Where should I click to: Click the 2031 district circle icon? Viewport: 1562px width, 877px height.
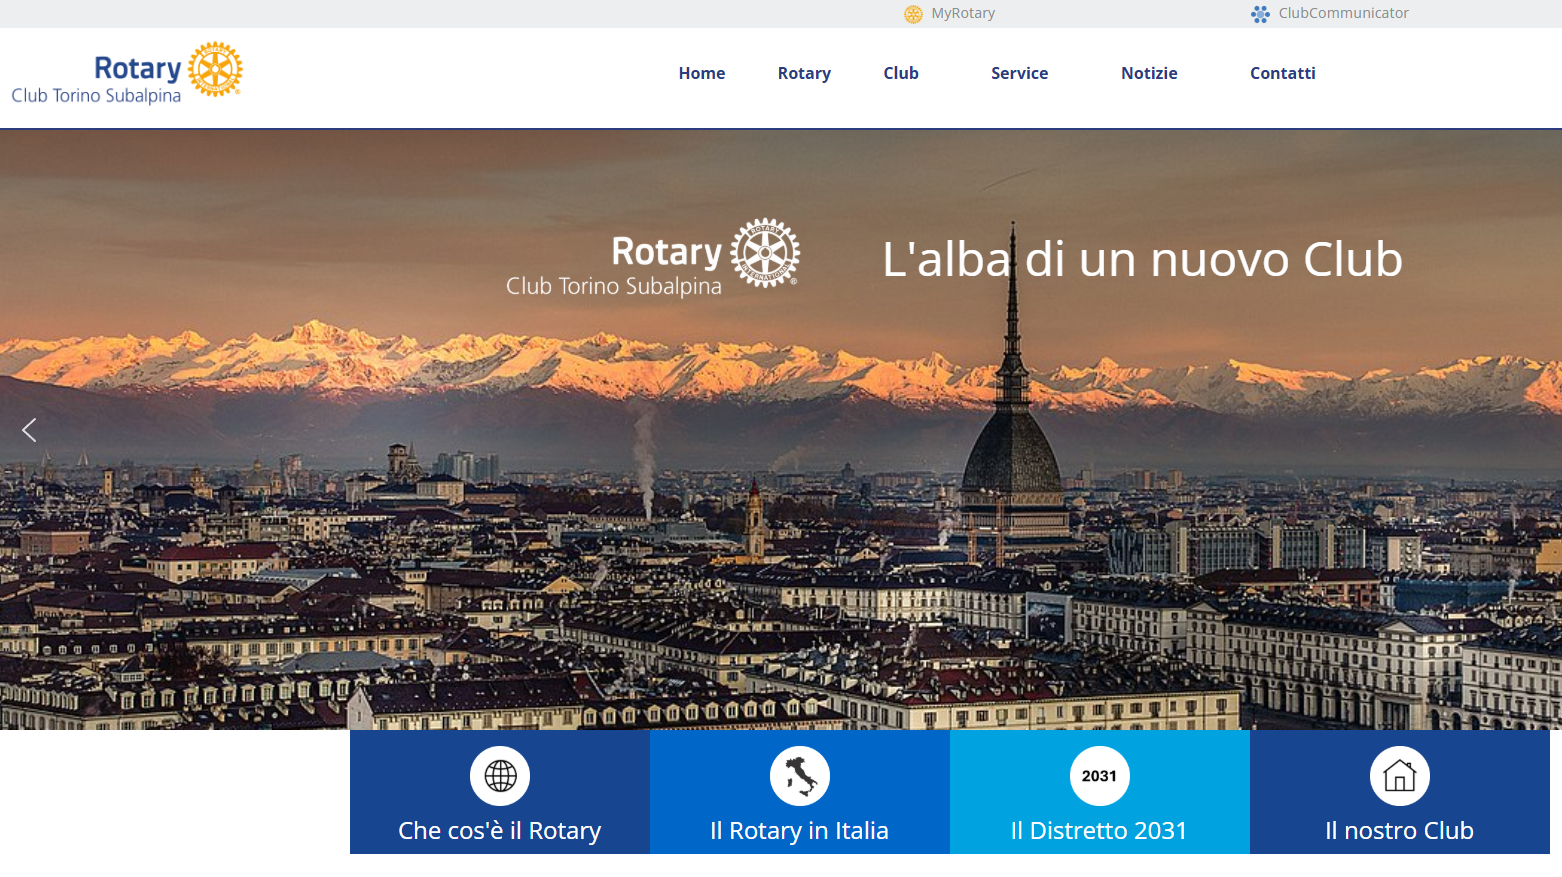click(1099, 776)
